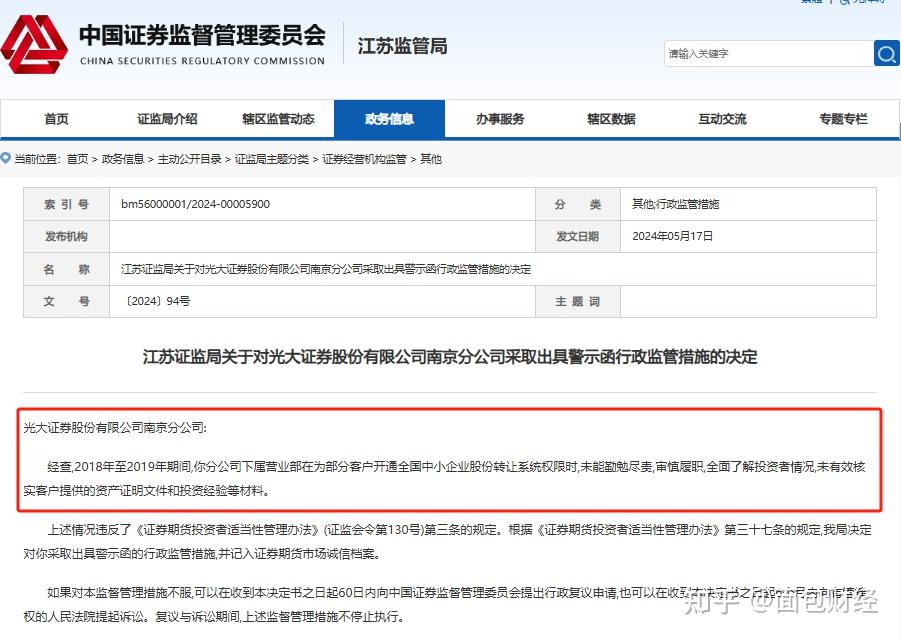Viewport: 901px width, 638px height.
Task: Open the 办事服务 menu item
Action: tap(499, 118)
